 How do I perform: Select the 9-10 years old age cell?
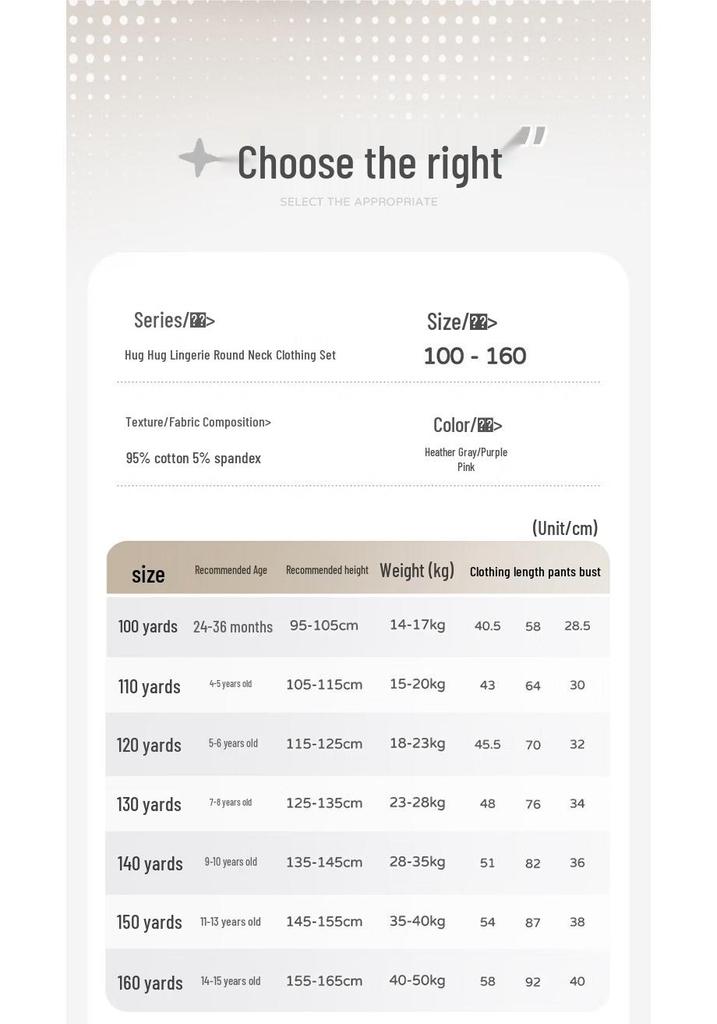tap(231, 862)
